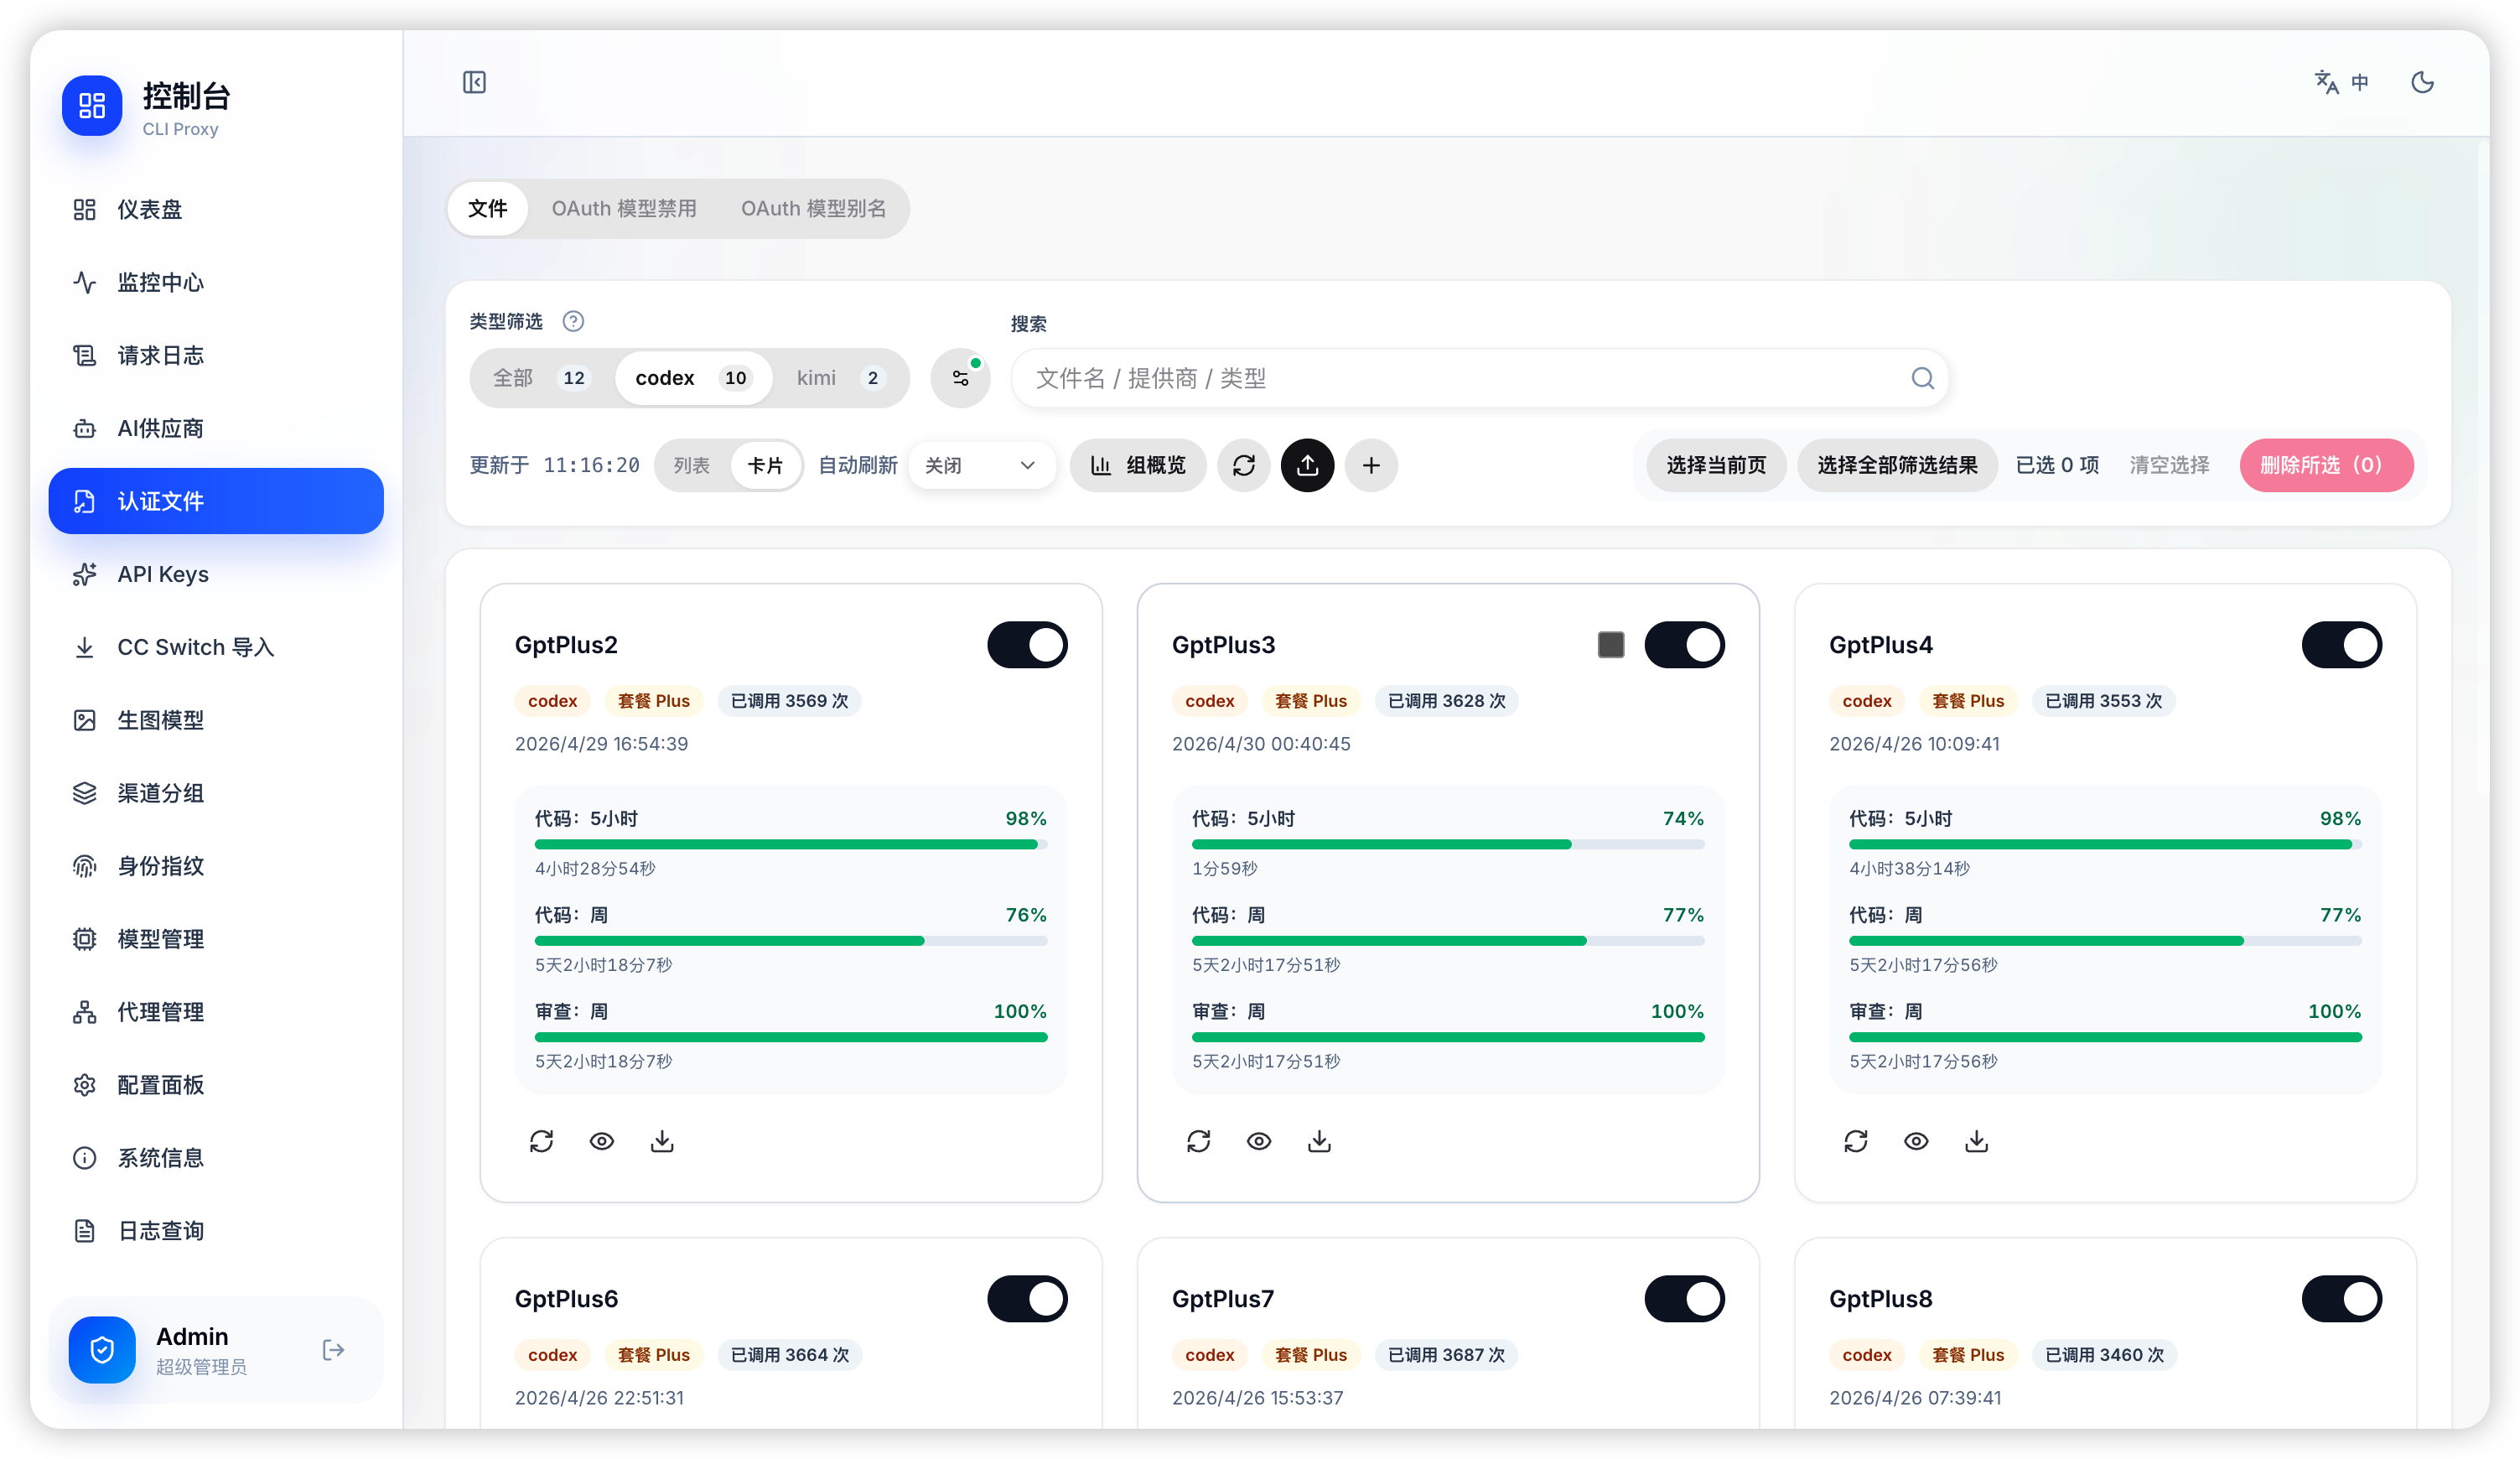2520x1459 pixels.
Task: Open the 文件 tab
Action: [488, 208]
